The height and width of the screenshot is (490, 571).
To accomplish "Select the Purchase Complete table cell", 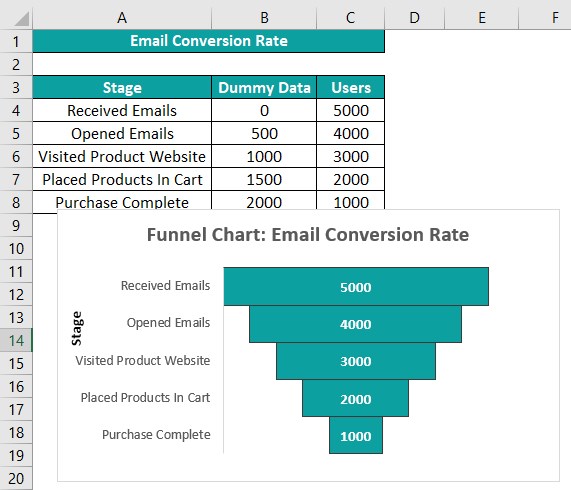I will click(x=122, y=201).
